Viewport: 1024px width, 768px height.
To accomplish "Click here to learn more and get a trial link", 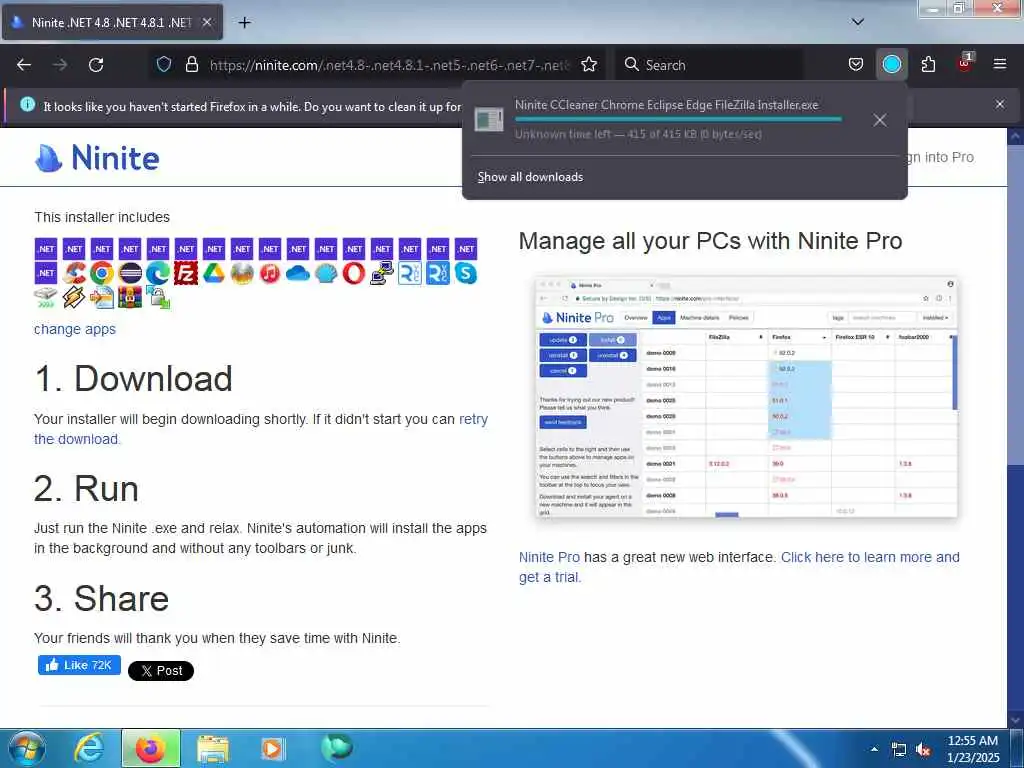I will click(x=739, y=567).
